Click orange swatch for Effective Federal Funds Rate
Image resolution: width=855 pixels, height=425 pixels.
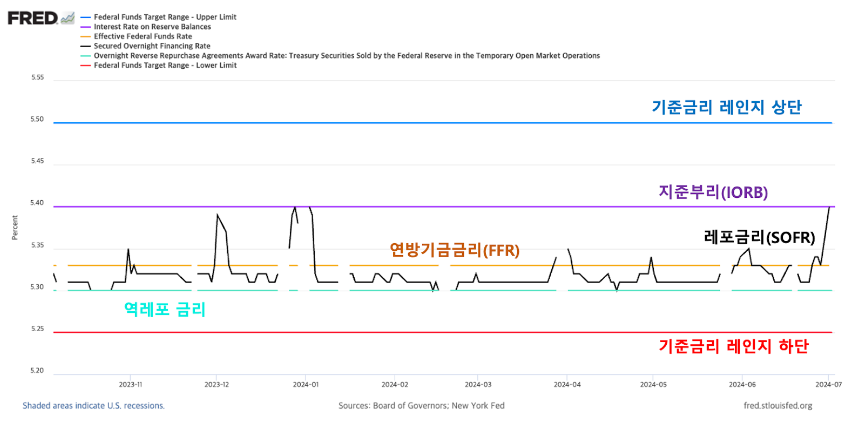(85, 36)
